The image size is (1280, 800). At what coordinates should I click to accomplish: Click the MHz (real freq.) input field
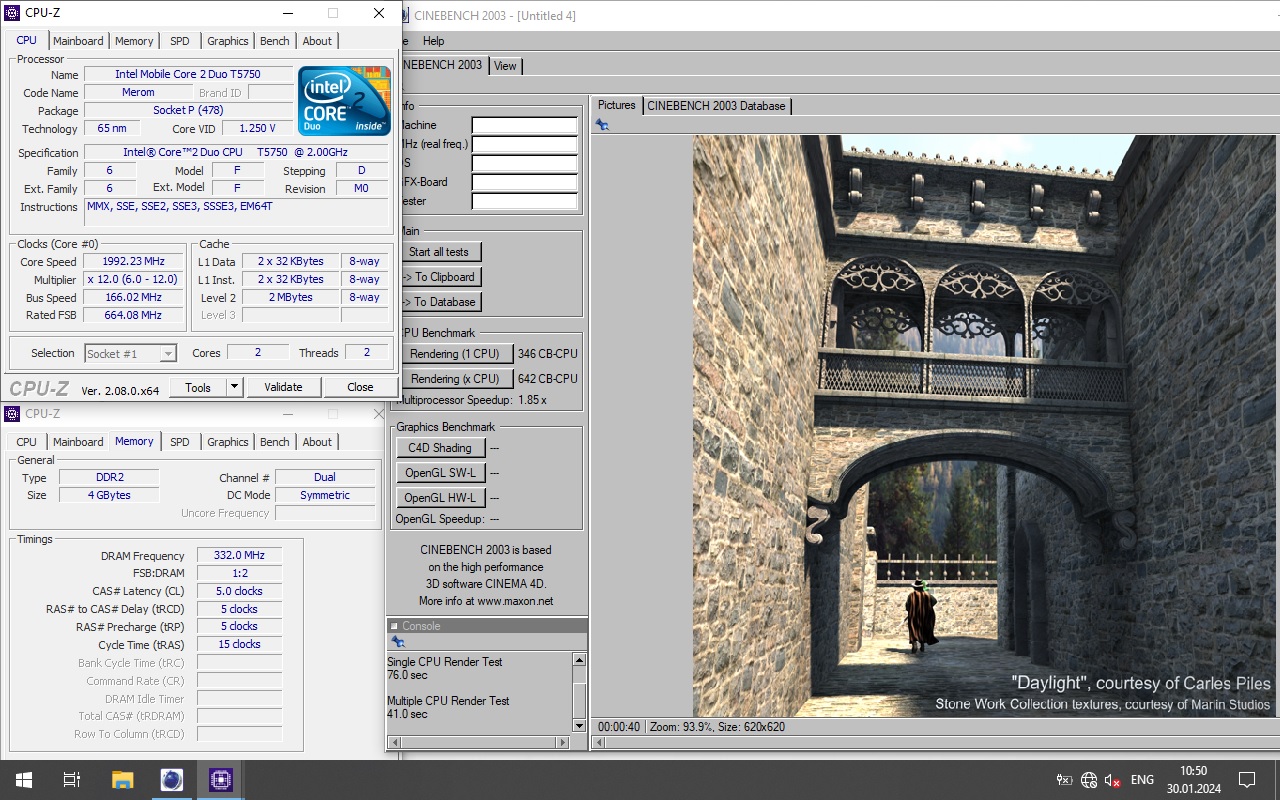pyautogui.click(x=525, y=145)
